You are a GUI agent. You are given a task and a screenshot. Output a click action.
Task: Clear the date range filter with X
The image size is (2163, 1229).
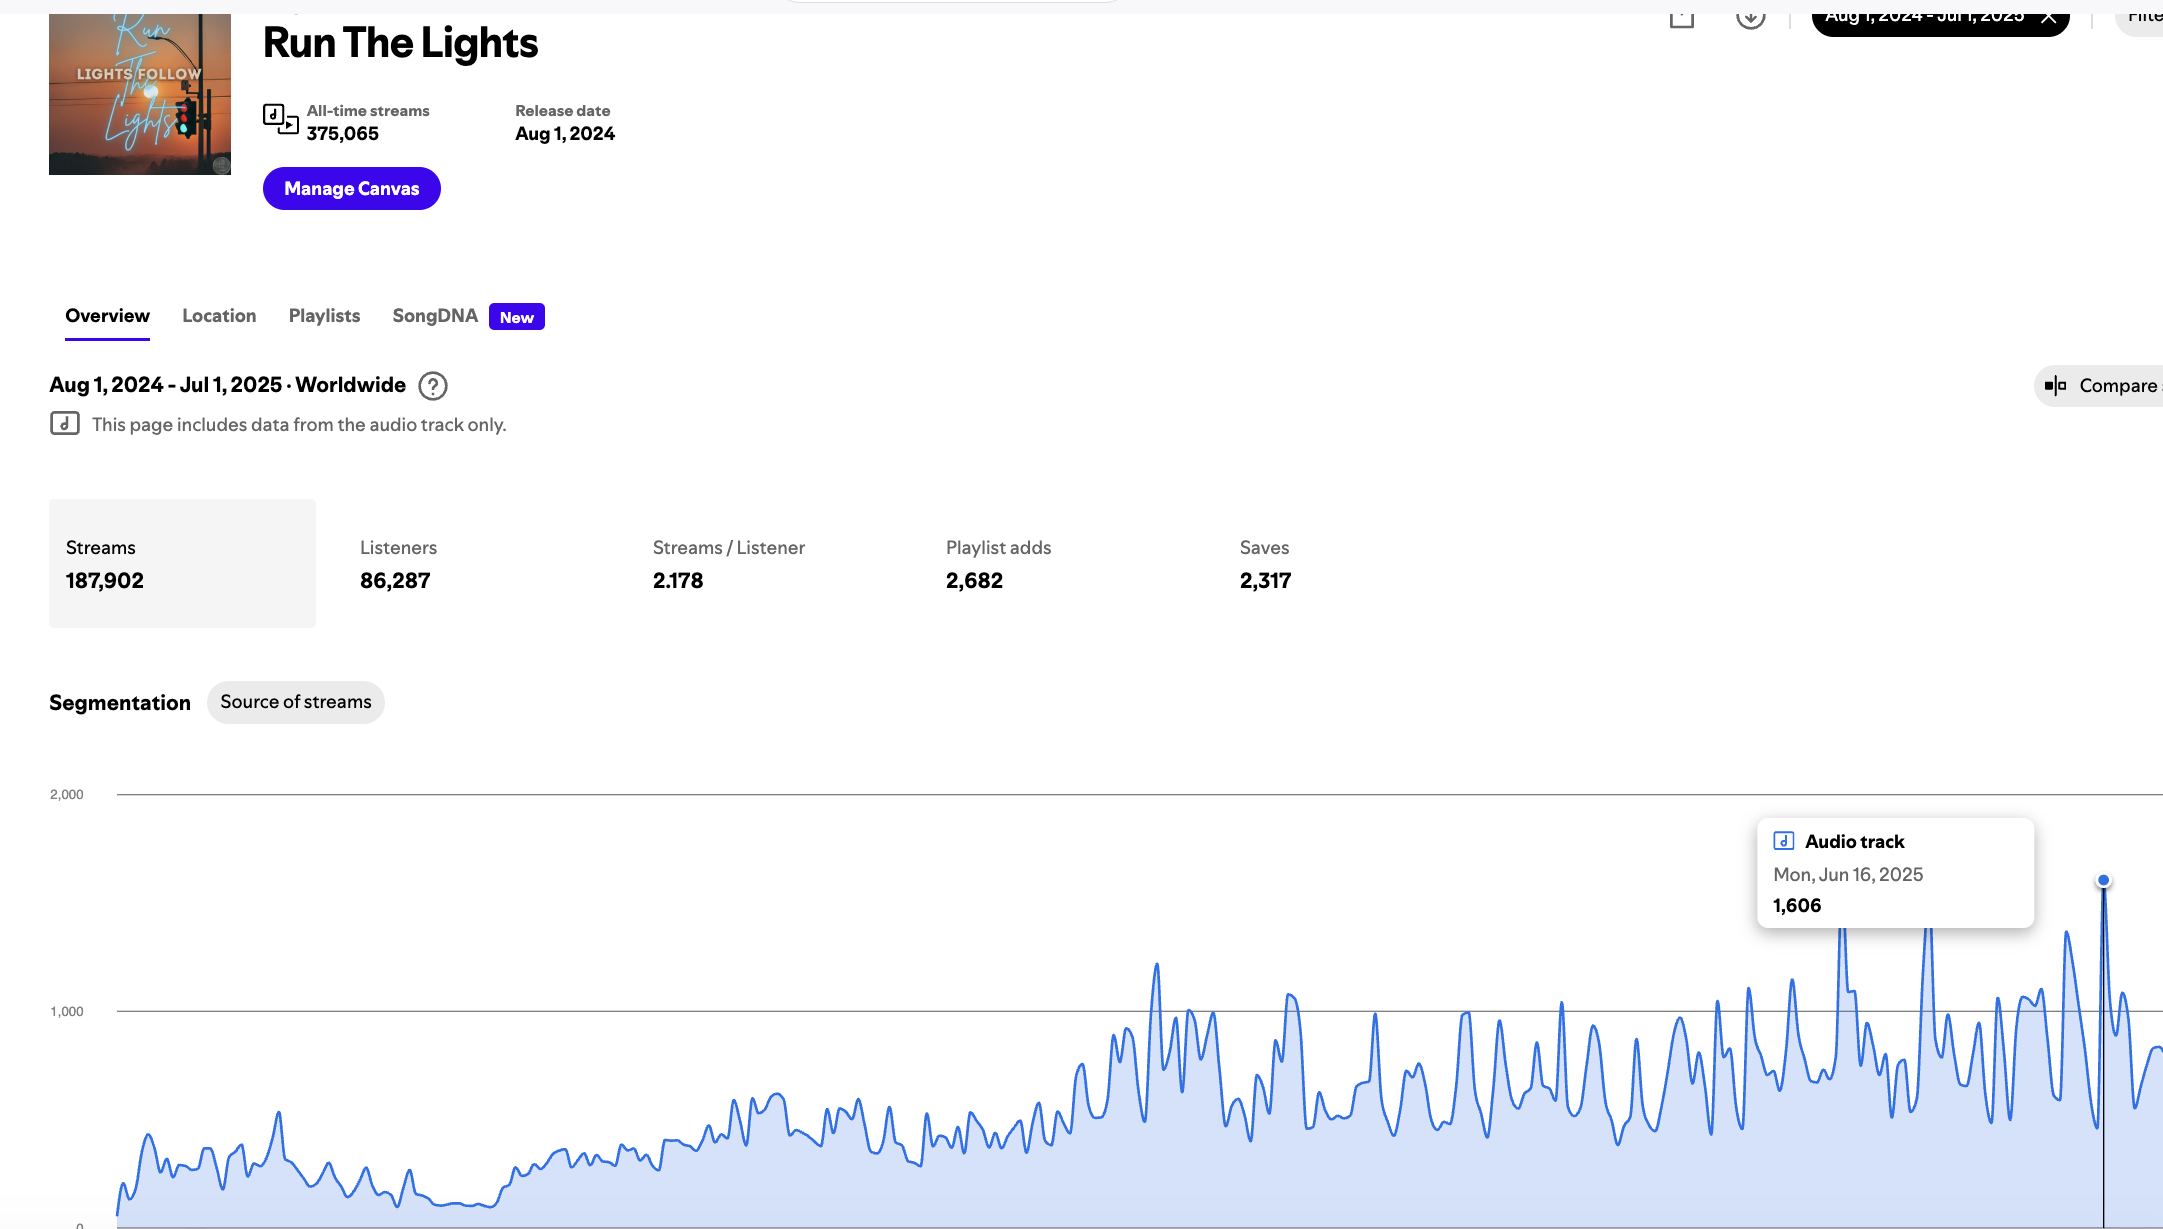[x=2048, y=18]
